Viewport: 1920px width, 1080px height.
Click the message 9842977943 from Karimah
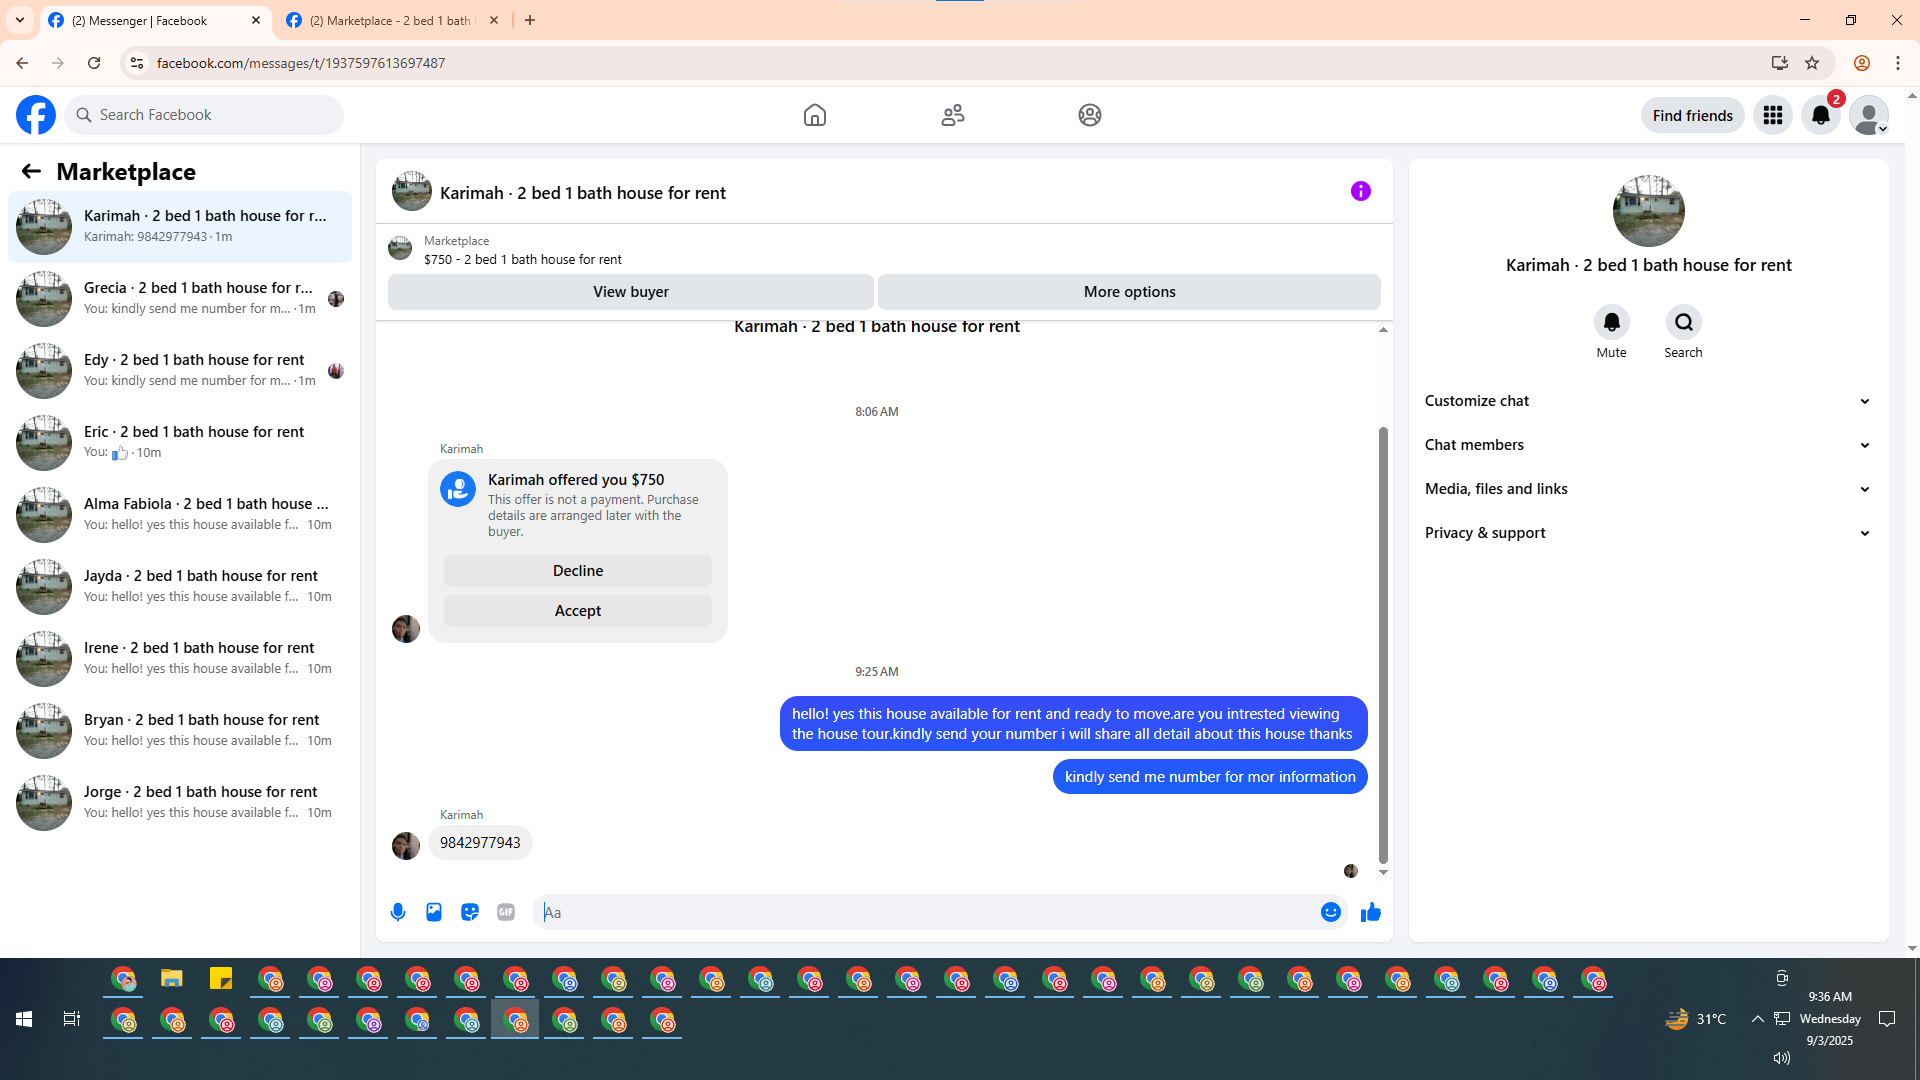point(480,843)
